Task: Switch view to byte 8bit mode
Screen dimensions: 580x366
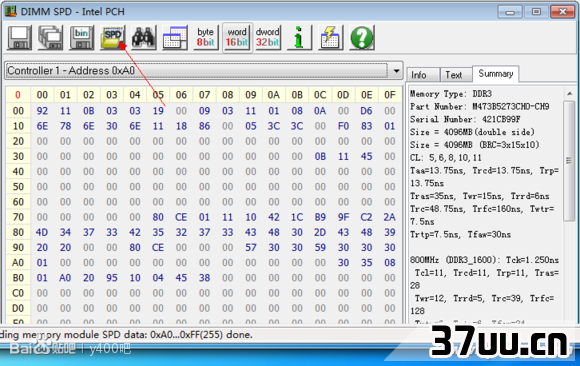Action: (206, 38)
